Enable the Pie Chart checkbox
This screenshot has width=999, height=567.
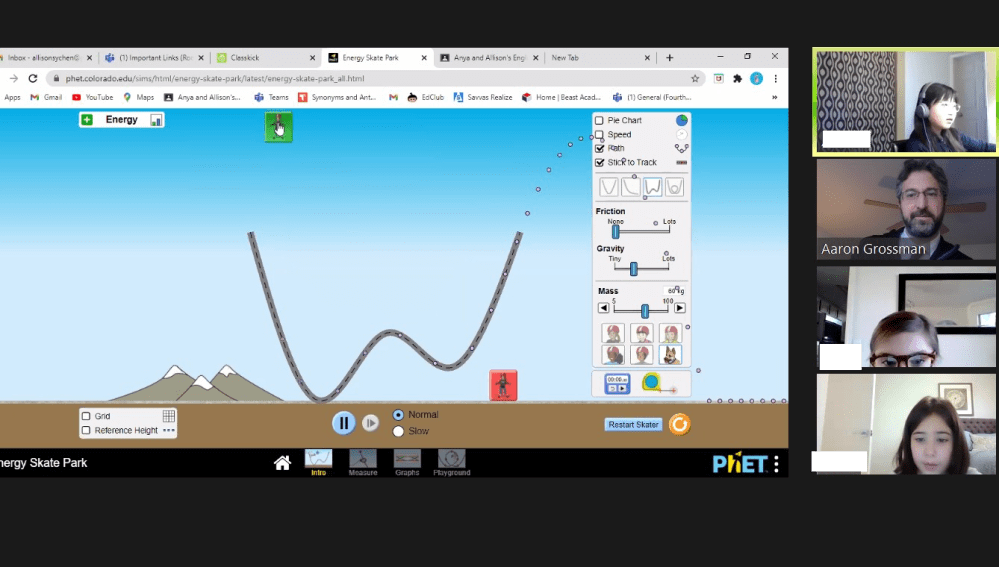point(600,120)
